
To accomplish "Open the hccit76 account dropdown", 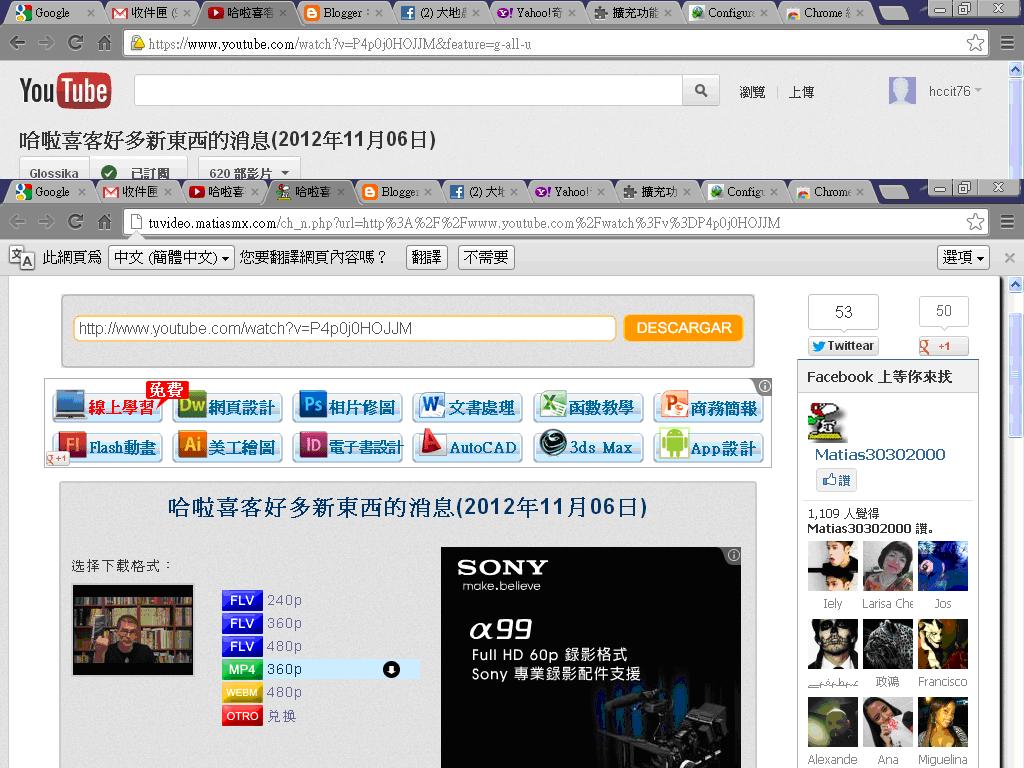I will tap(955, 91).
